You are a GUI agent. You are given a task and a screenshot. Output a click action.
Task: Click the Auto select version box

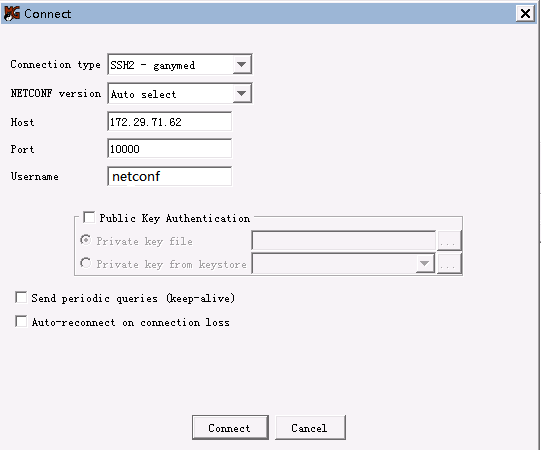point(180,93)
